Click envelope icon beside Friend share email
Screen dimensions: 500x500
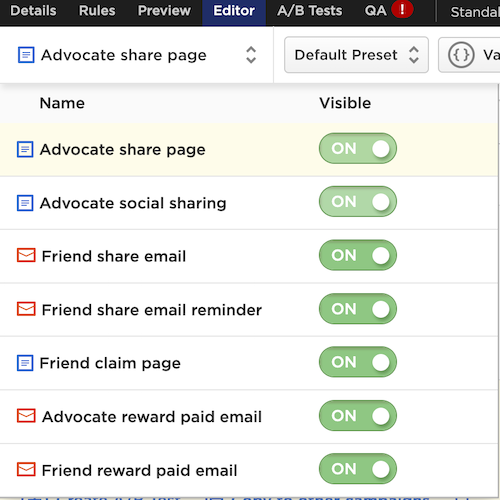(26, 255)
